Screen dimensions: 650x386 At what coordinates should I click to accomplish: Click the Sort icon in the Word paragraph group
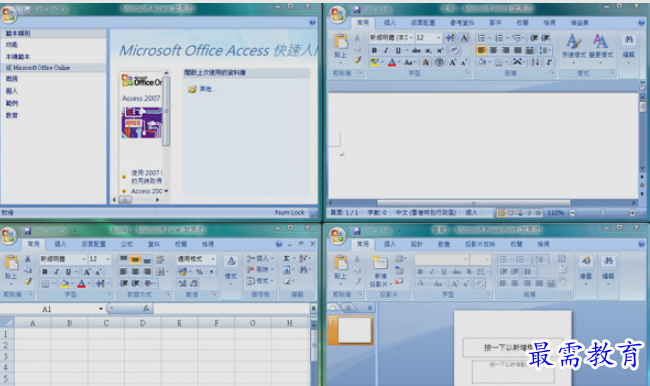[x=535, y=62]
